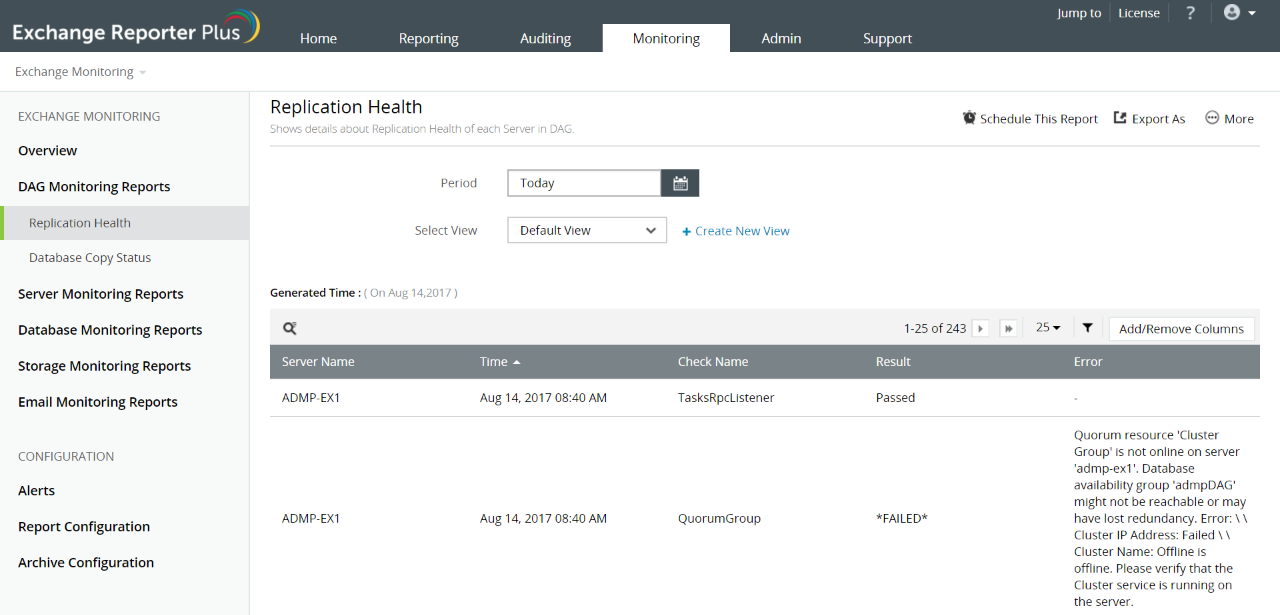Open Database Copy Status report
1280x615 pixels.
pyautogui.click(x=90, y=258)
